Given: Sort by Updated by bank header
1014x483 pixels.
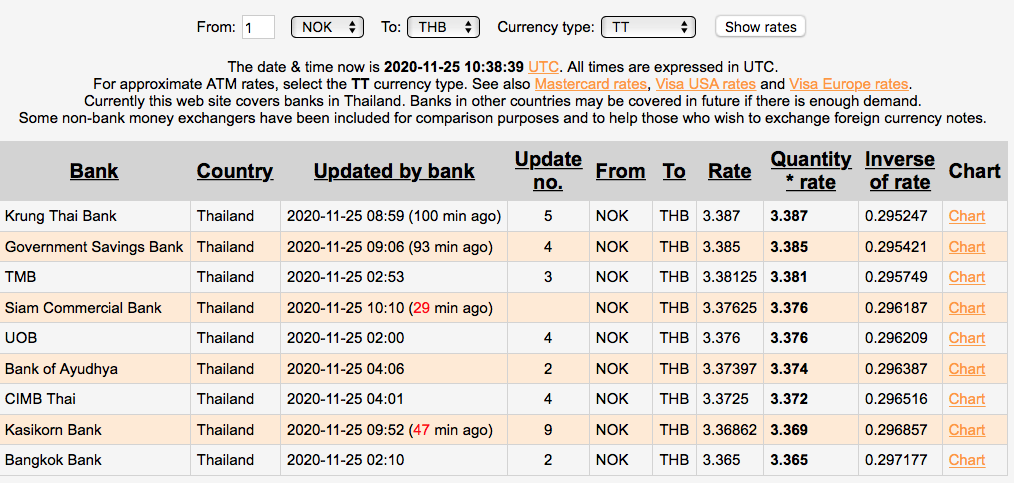Looking at the screenshot, I should (394, 171).
